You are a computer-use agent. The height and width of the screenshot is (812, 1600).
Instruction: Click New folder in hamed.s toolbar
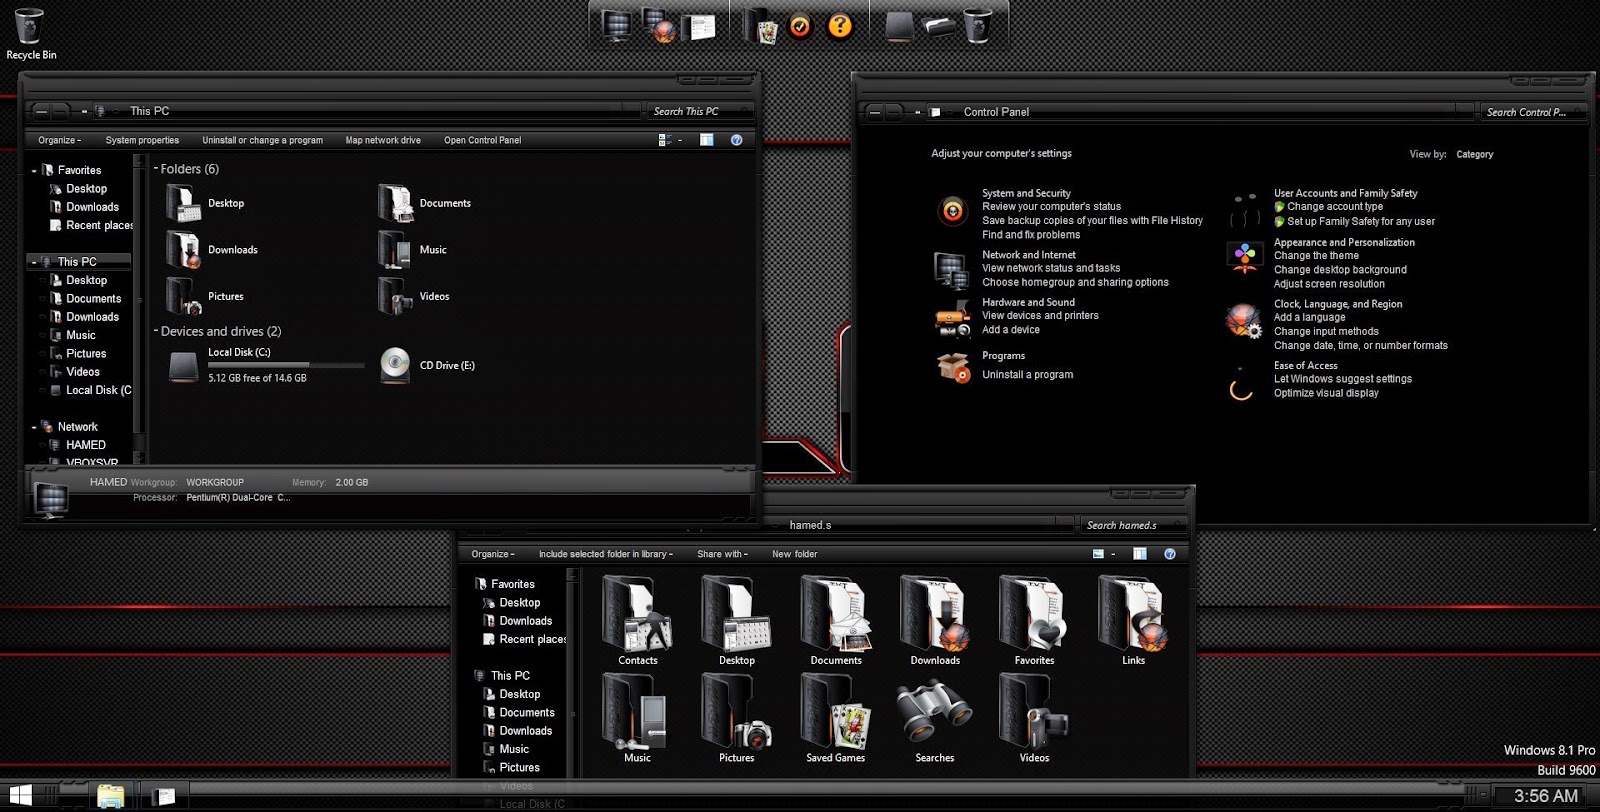coord(795,554)
